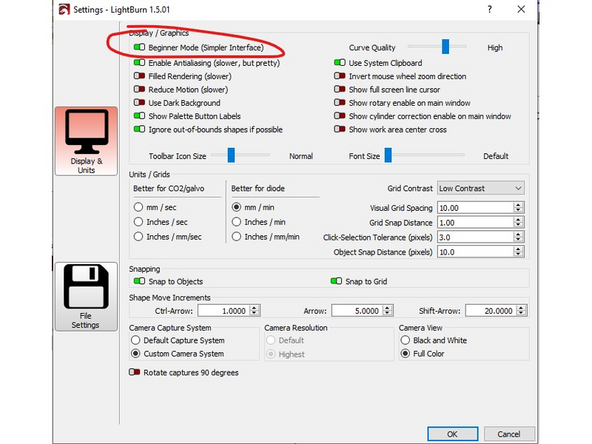
Task: Turn on Filled Rendering (slower)
Action: (139, 76)
